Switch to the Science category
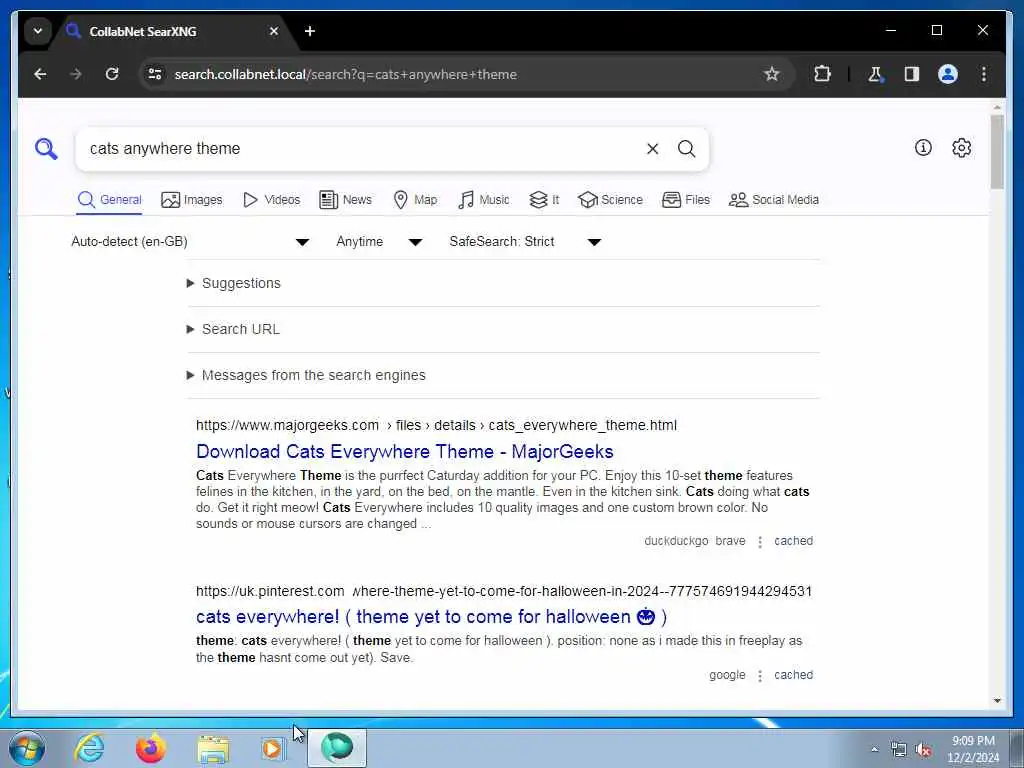The image size is (1024, 768). click(x=611, y=200)
